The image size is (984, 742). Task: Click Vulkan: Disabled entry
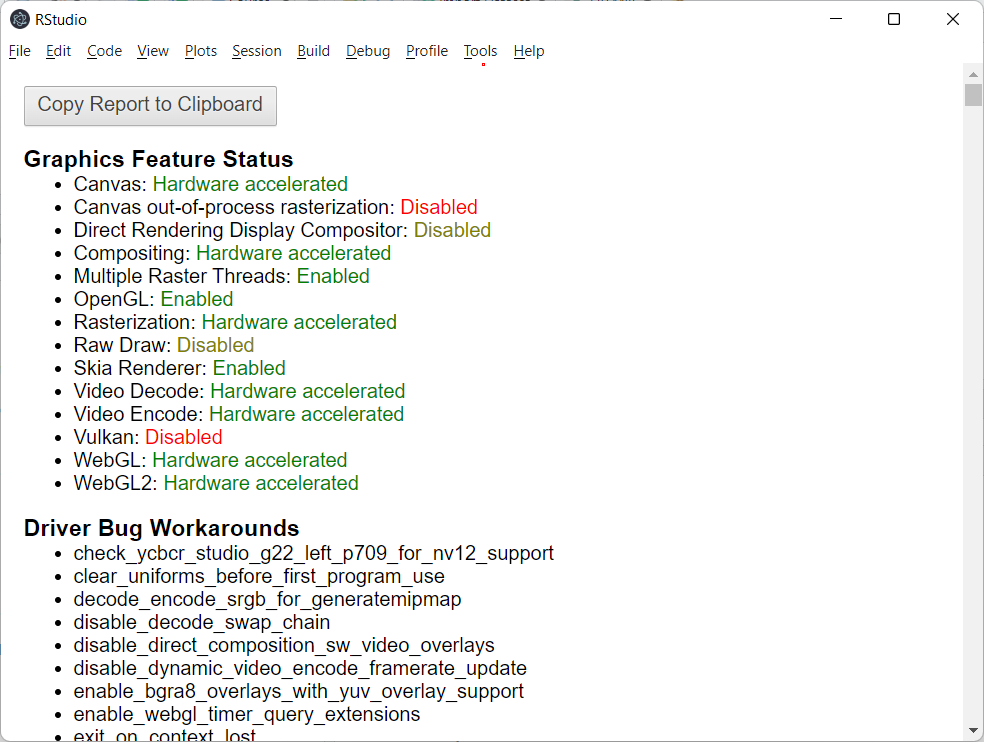click(147, 438)
